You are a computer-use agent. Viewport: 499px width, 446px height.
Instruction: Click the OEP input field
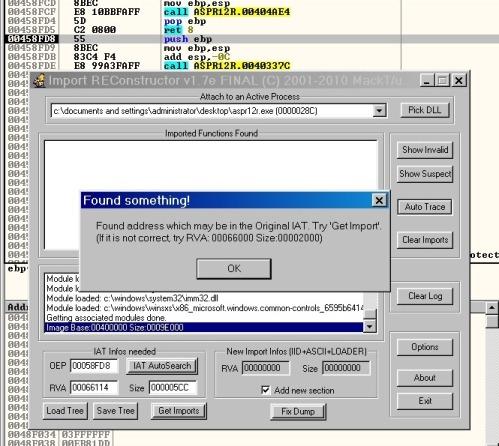tap(94, 366)
